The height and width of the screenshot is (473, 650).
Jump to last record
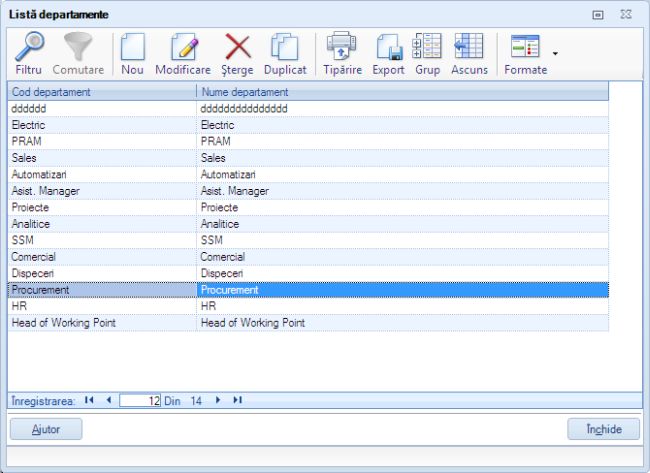tap(237, 400)
